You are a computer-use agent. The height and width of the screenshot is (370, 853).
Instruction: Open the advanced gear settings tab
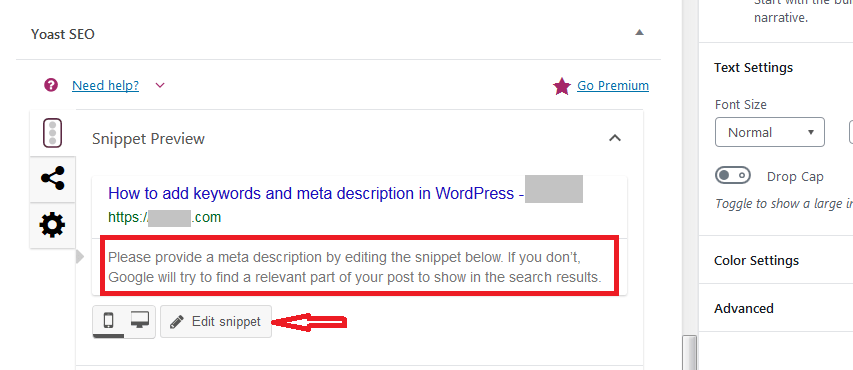tap(53, 225)
